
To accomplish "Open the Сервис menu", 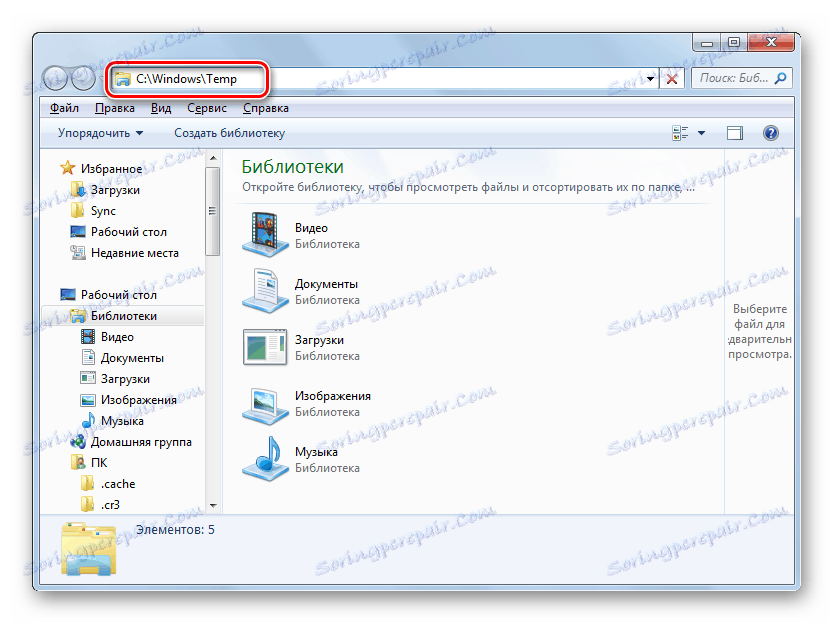I will tap(207, 108).
